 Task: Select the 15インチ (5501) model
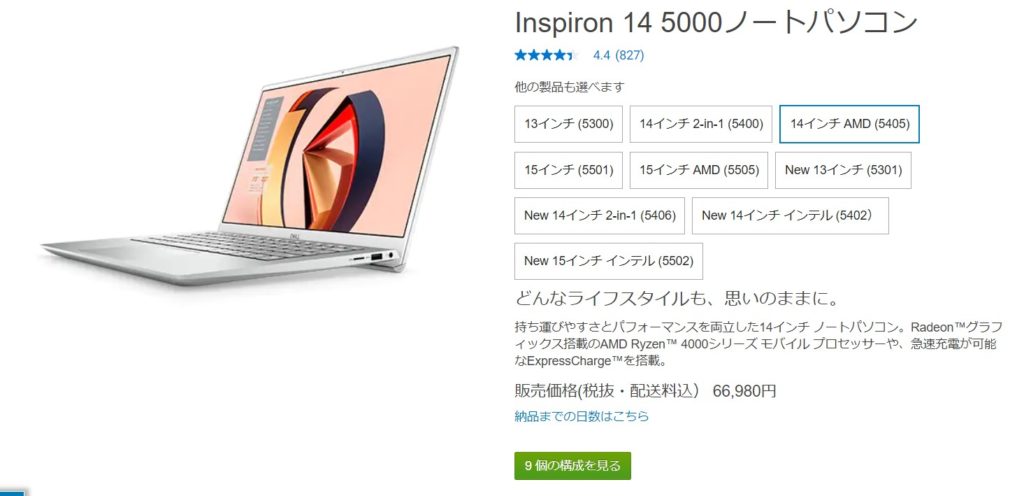click(x=568, y=170)
